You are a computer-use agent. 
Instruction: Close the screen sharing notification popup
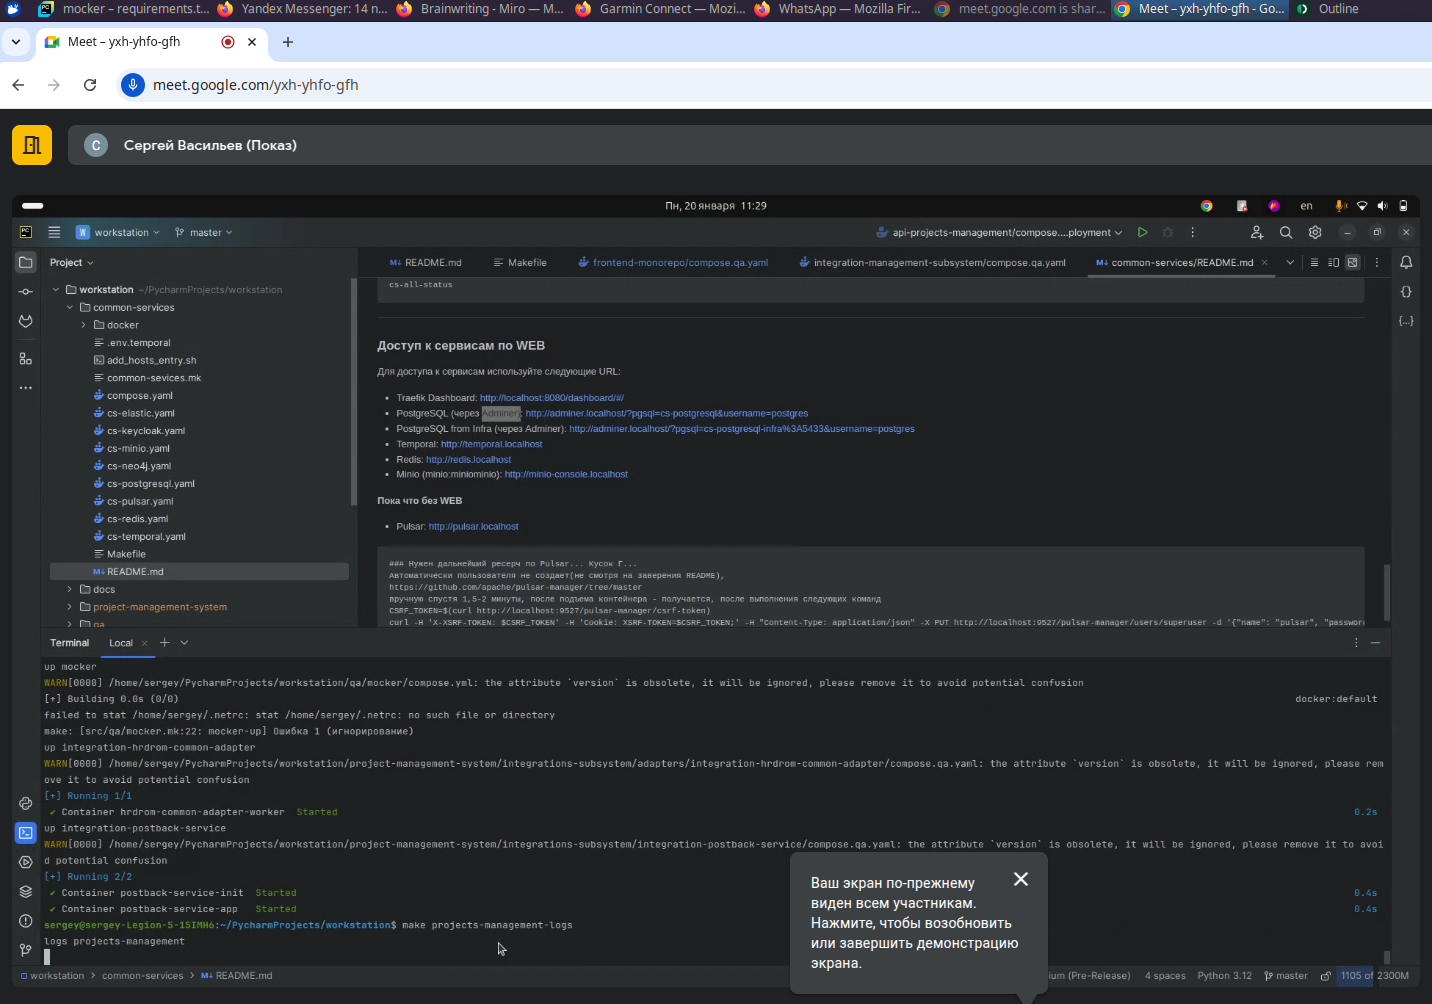pos(1020,879)
